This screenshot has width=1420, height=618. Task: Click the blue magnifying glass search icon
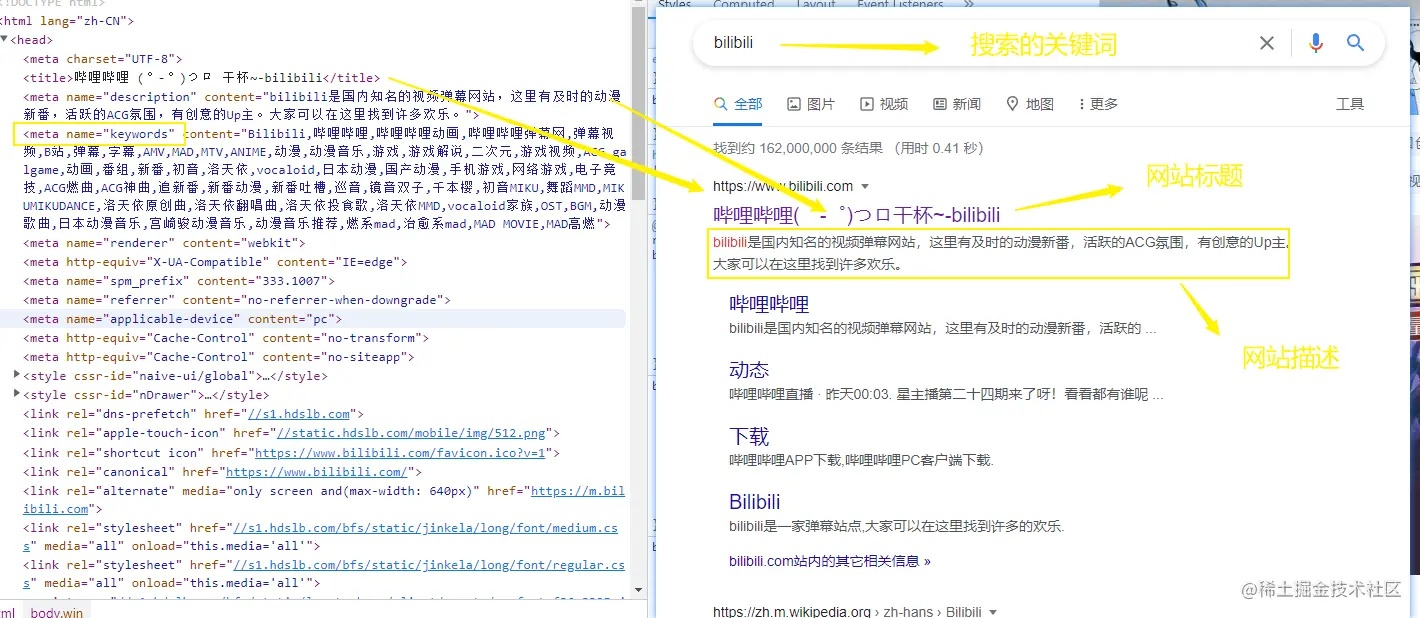1355,42
